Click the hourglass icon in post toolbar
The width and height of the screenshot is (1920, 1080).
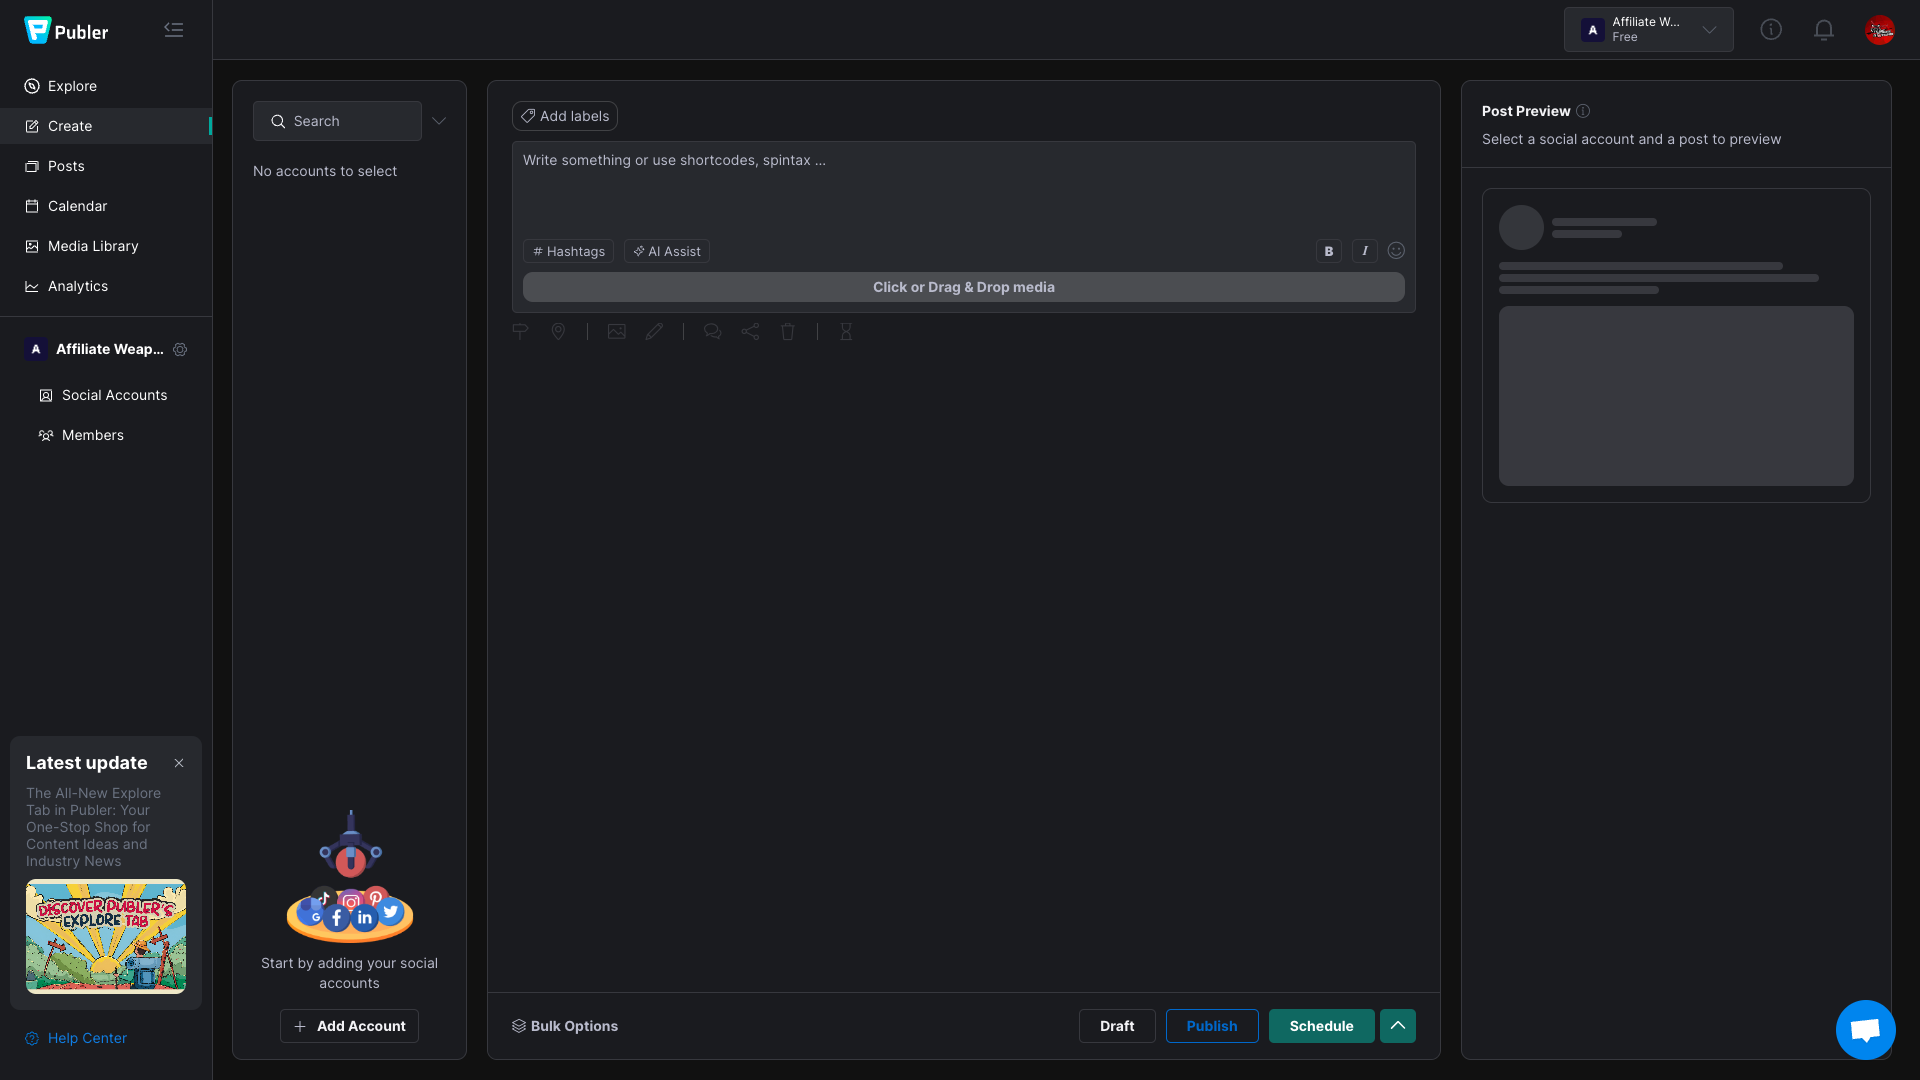846,332
